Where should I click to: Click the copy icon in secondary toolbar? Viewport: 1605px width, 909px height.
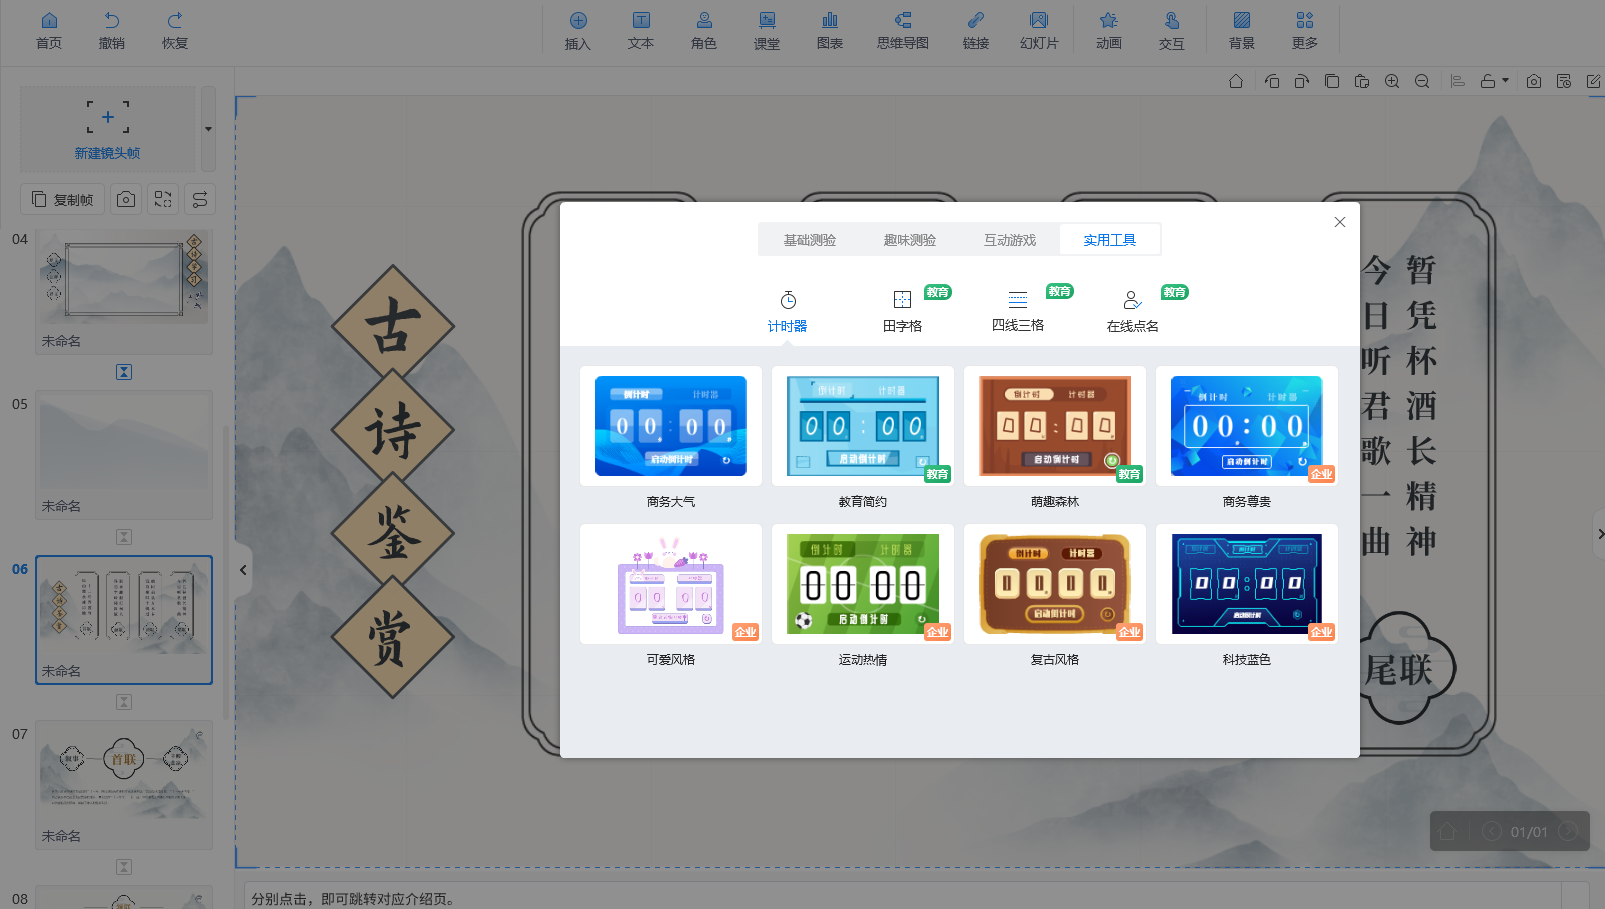tap(1332, 81)
